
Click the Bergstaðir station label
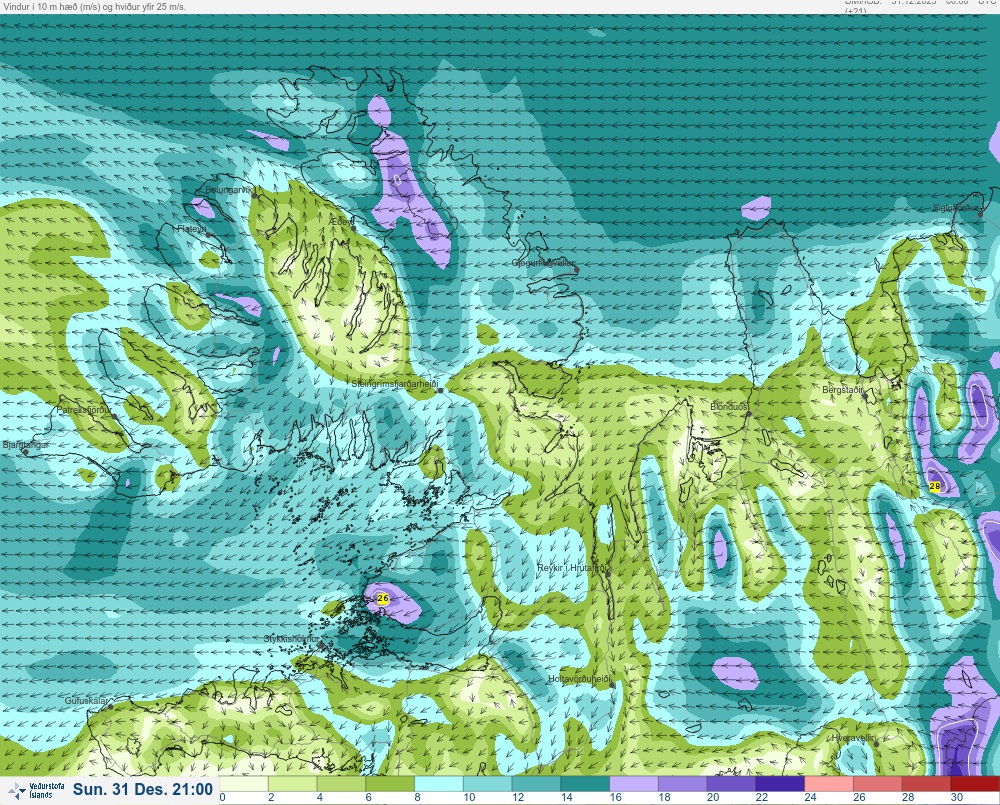coord(843,389)
